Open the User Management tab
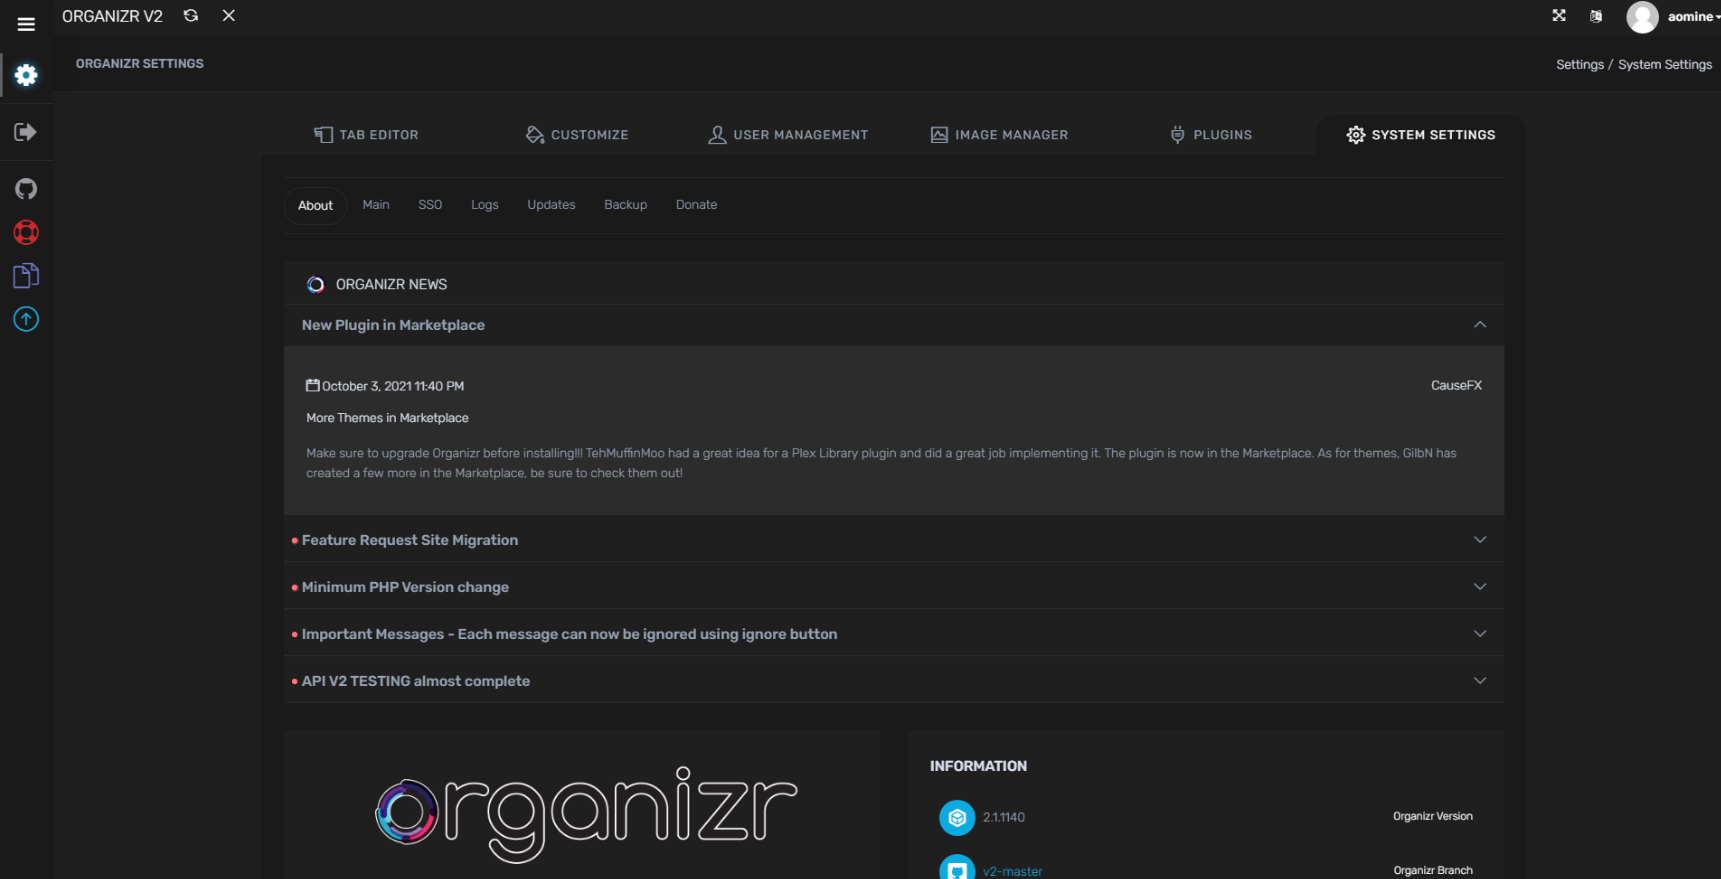Viewport: 1721px width, 879px height. coord(788,135)
